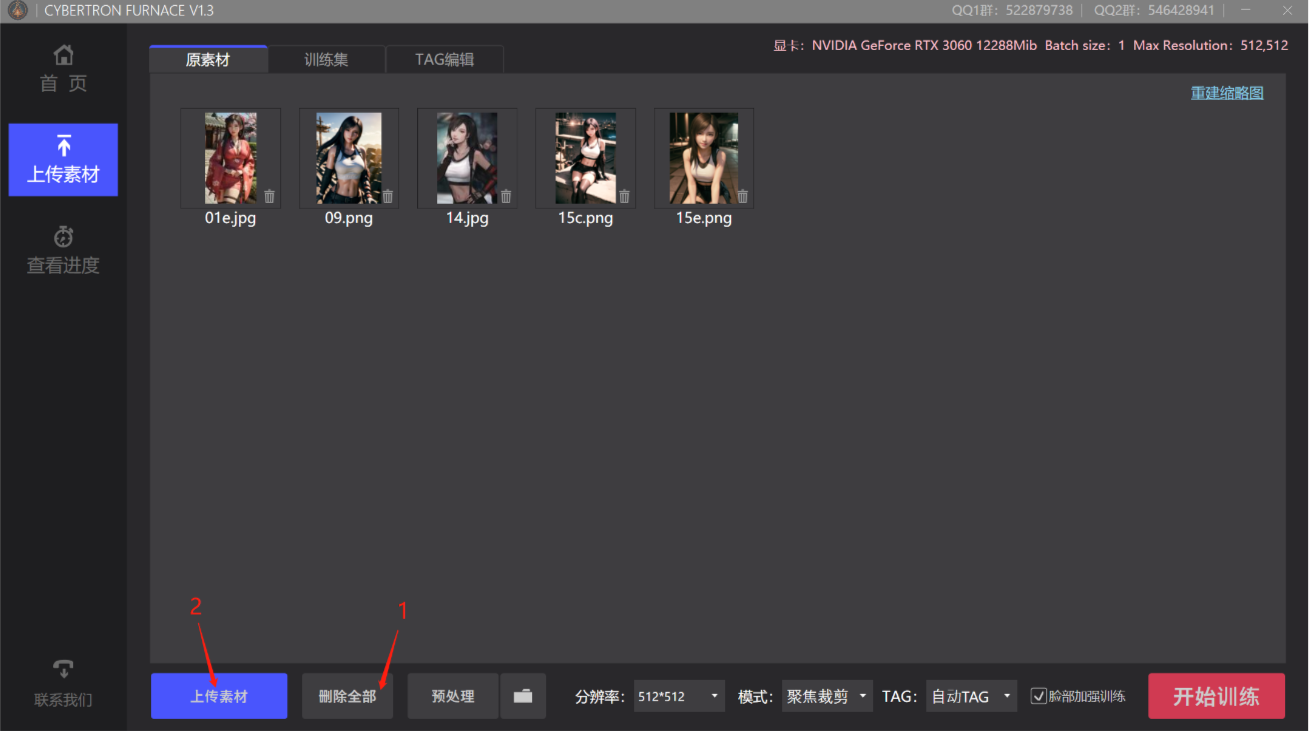This screenshot has height=731, width=1309.
Task: Select the 15c.png thumbnail
Action: click(585, 158)
